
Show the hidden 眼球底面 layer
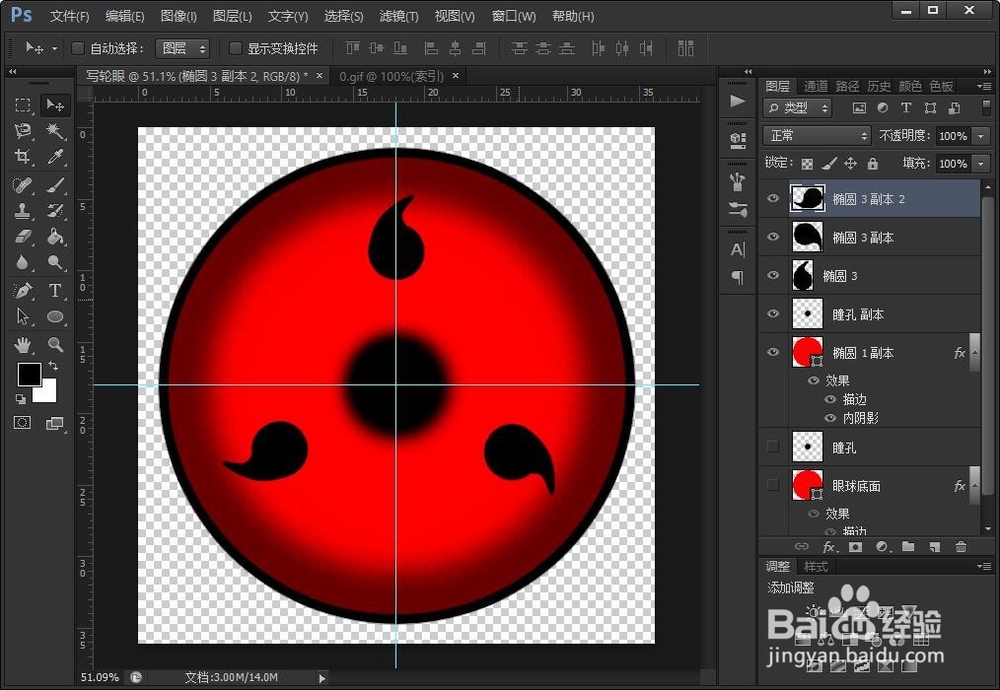[x=773, y=485]
